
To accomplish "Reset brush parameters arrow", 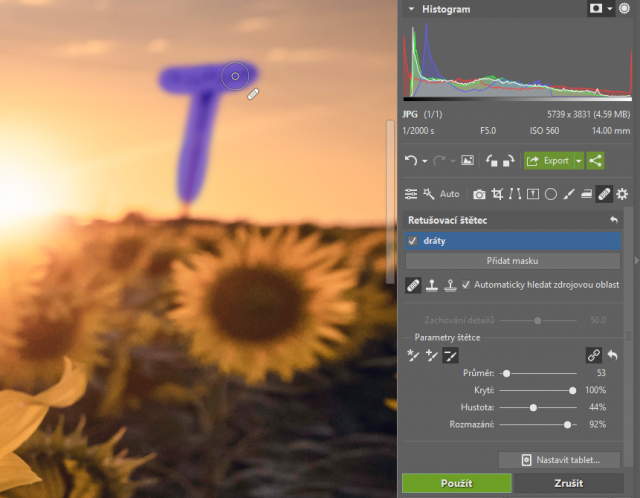I will (612, 355).
